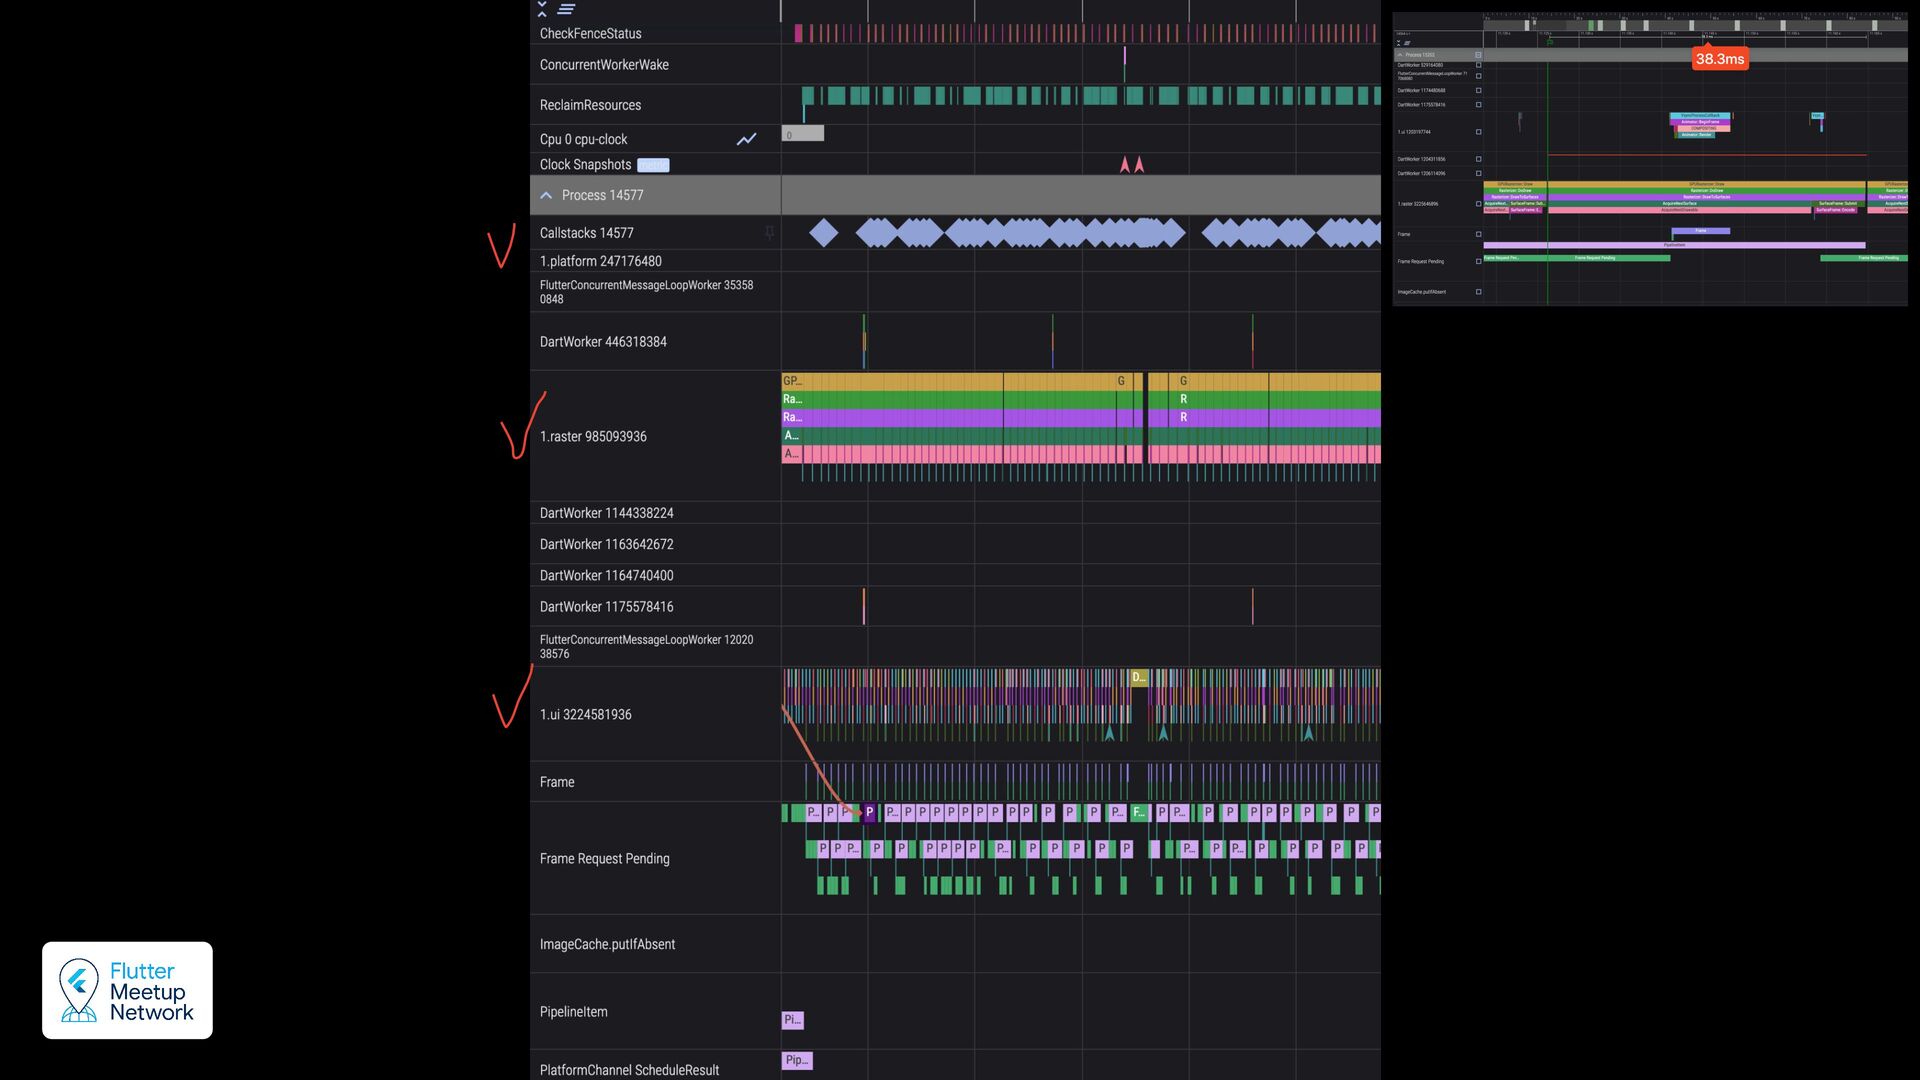Click the PipelineItem 'Pi...' slice
The height and width of the screenshot is (1080, 1920).
792,1020
